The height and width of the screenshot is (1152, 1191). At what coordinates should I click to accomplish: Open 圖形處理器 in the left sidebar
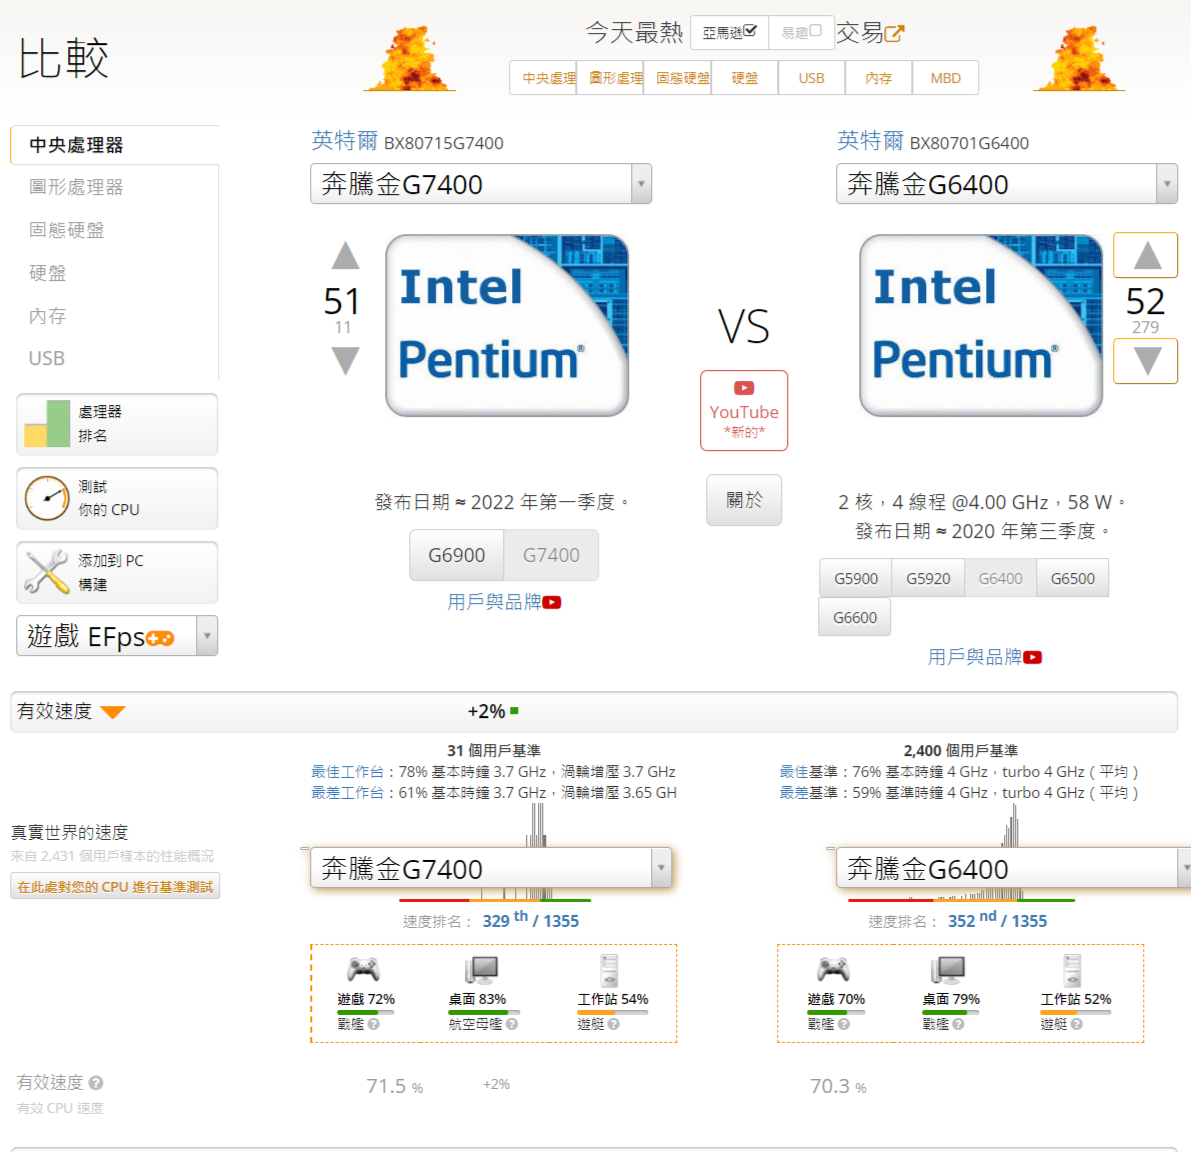click(x=76, y=188)
